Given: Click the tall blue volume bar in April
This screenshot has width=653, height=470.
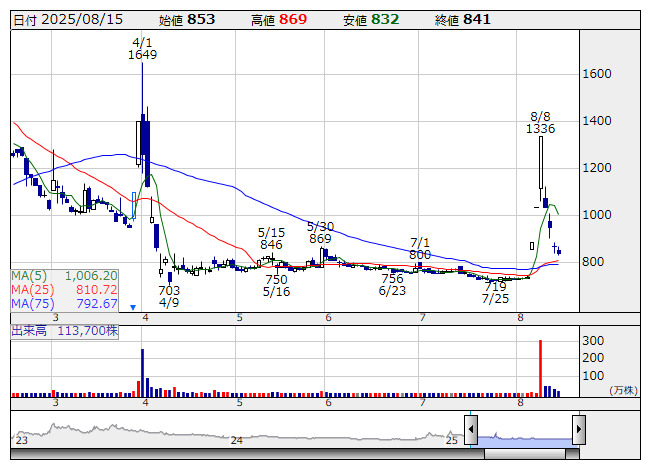Looking at the screenshot, I should (142, 373).
